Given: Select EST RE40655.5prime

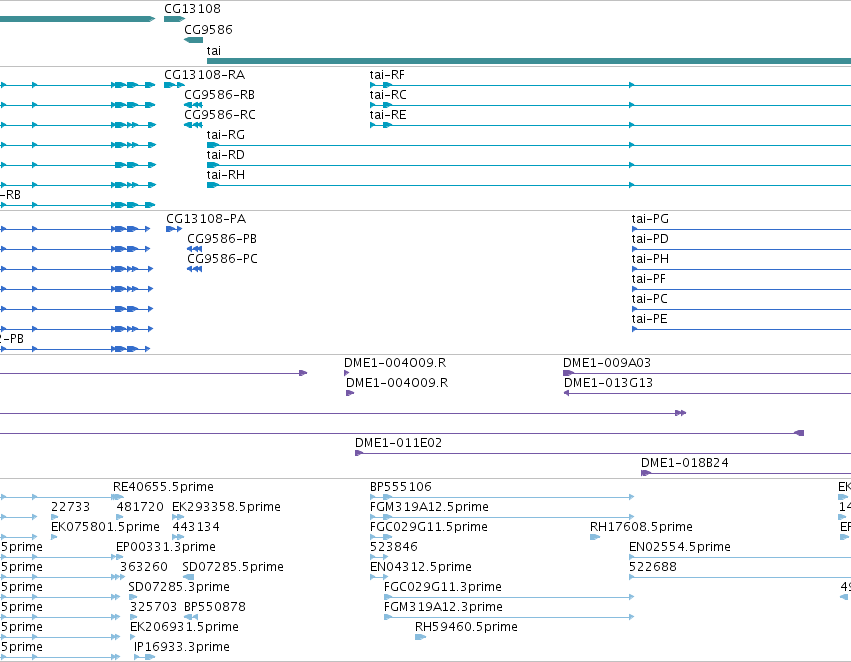Looking at the screenshot, I should [163, 487].
